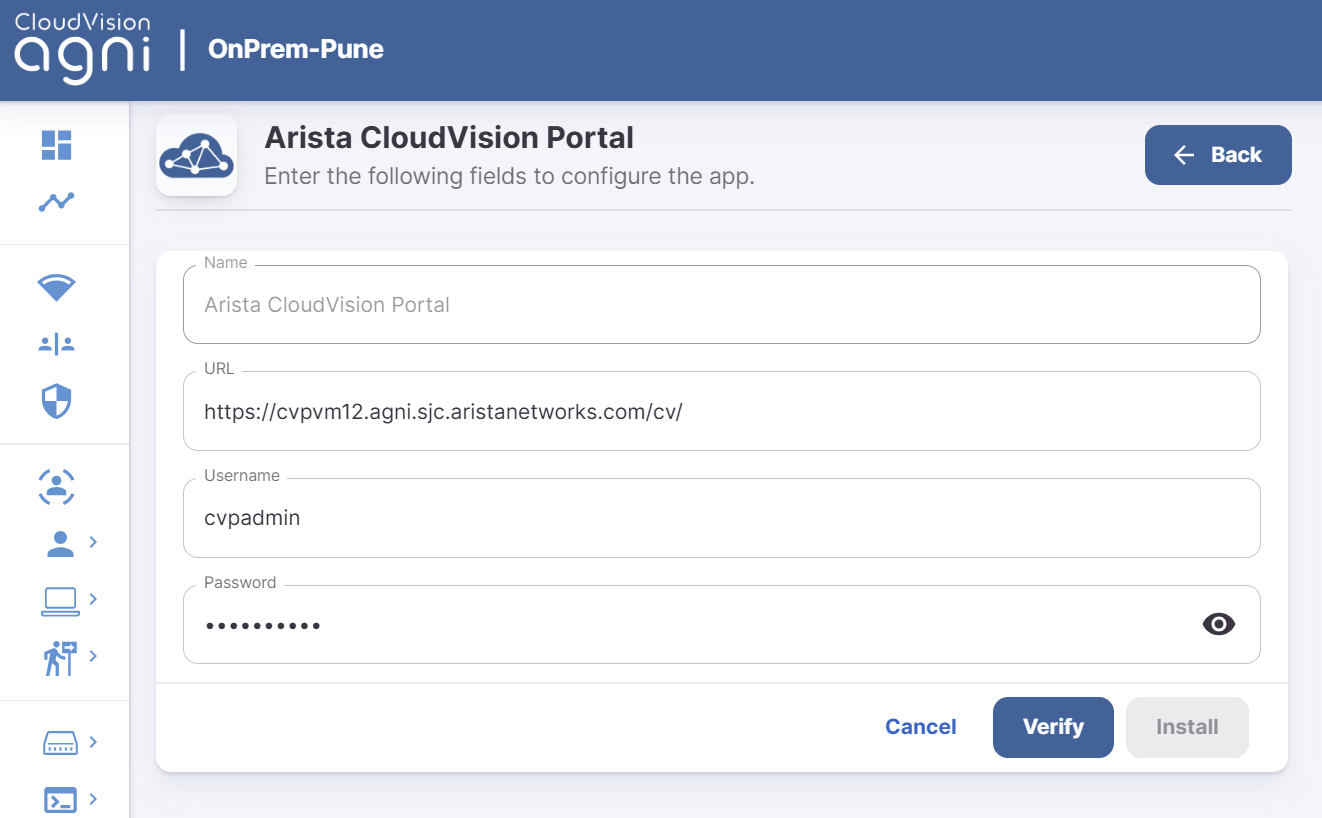Toggle password visibility with the eye icon
This screenshot has width=1322, height=818.
point(1218,624)
